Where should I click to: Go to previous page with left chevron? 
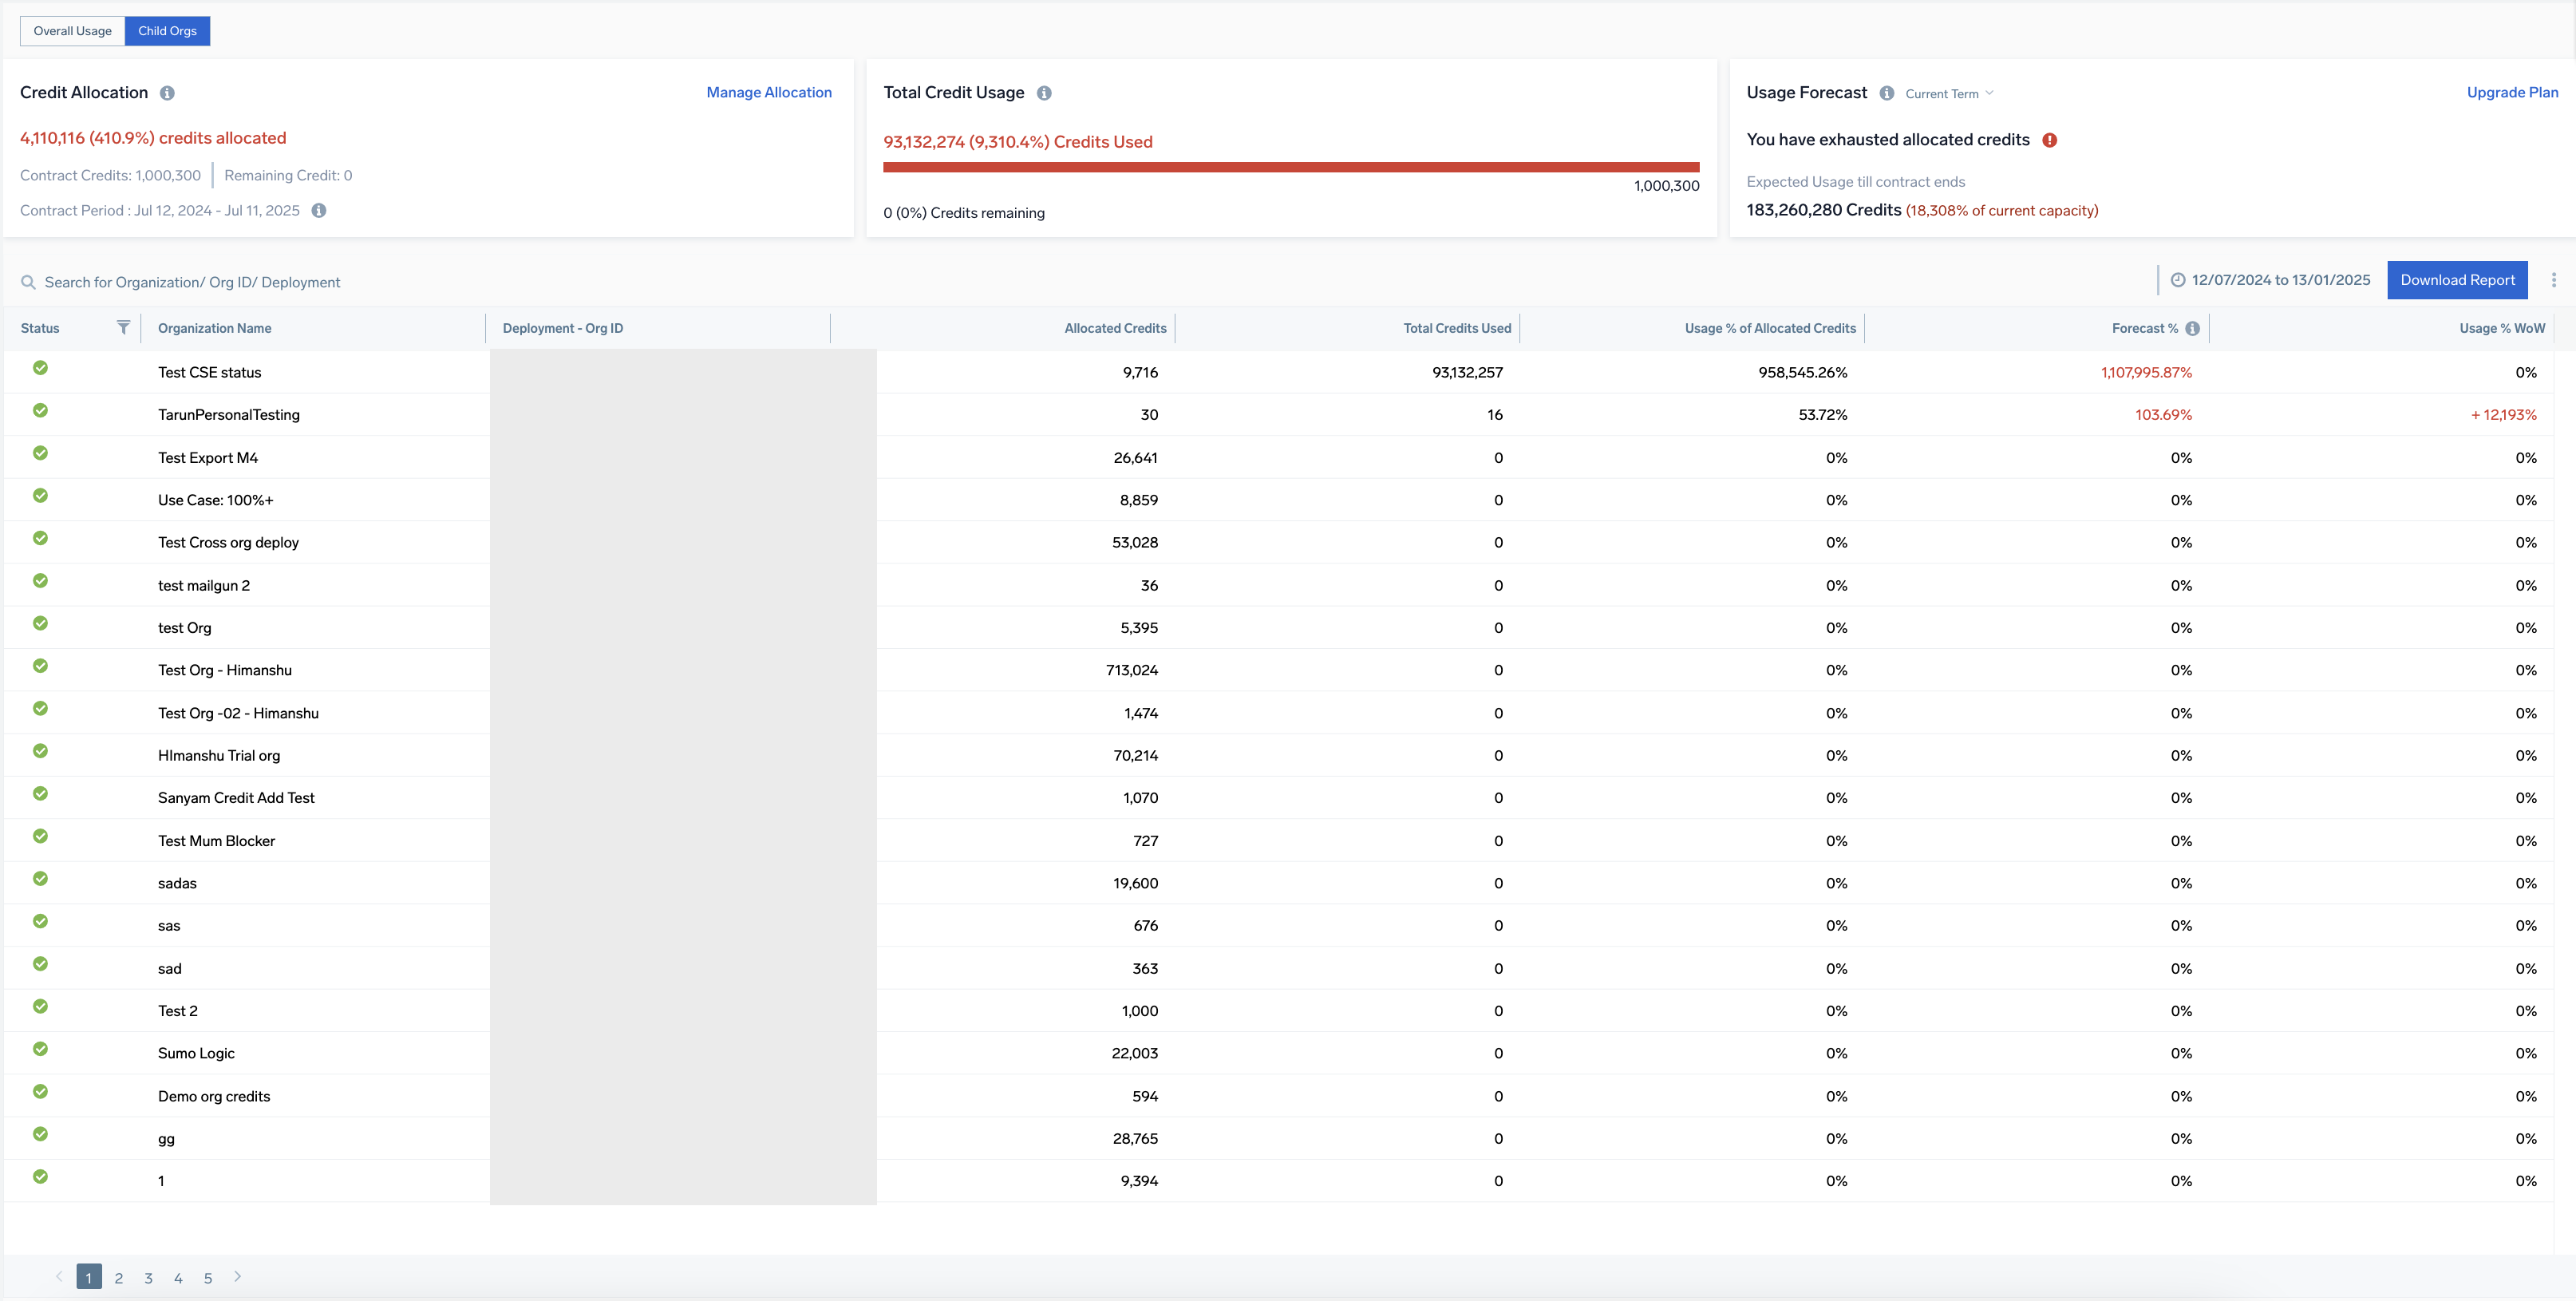point(59,1277)
